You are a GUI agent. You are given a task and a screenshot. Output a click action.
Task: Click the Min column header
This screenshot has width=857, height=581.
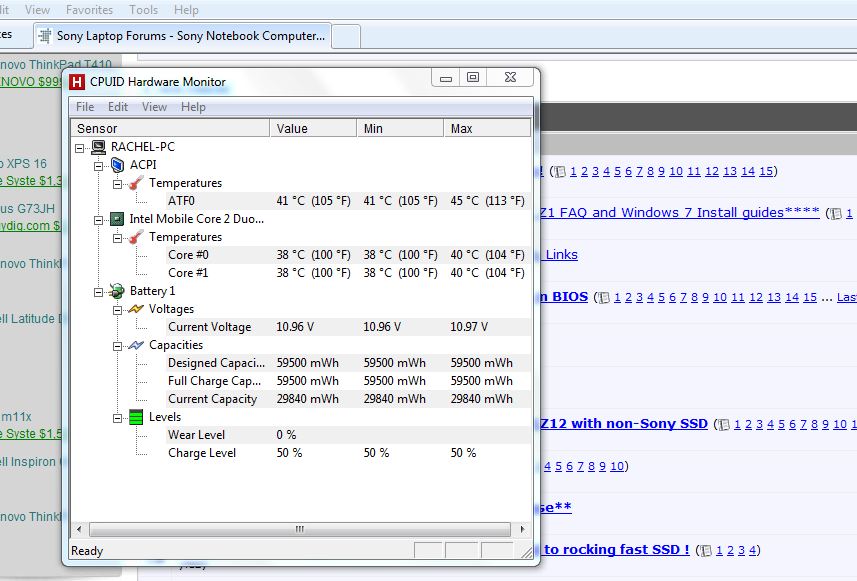[400, 128]
